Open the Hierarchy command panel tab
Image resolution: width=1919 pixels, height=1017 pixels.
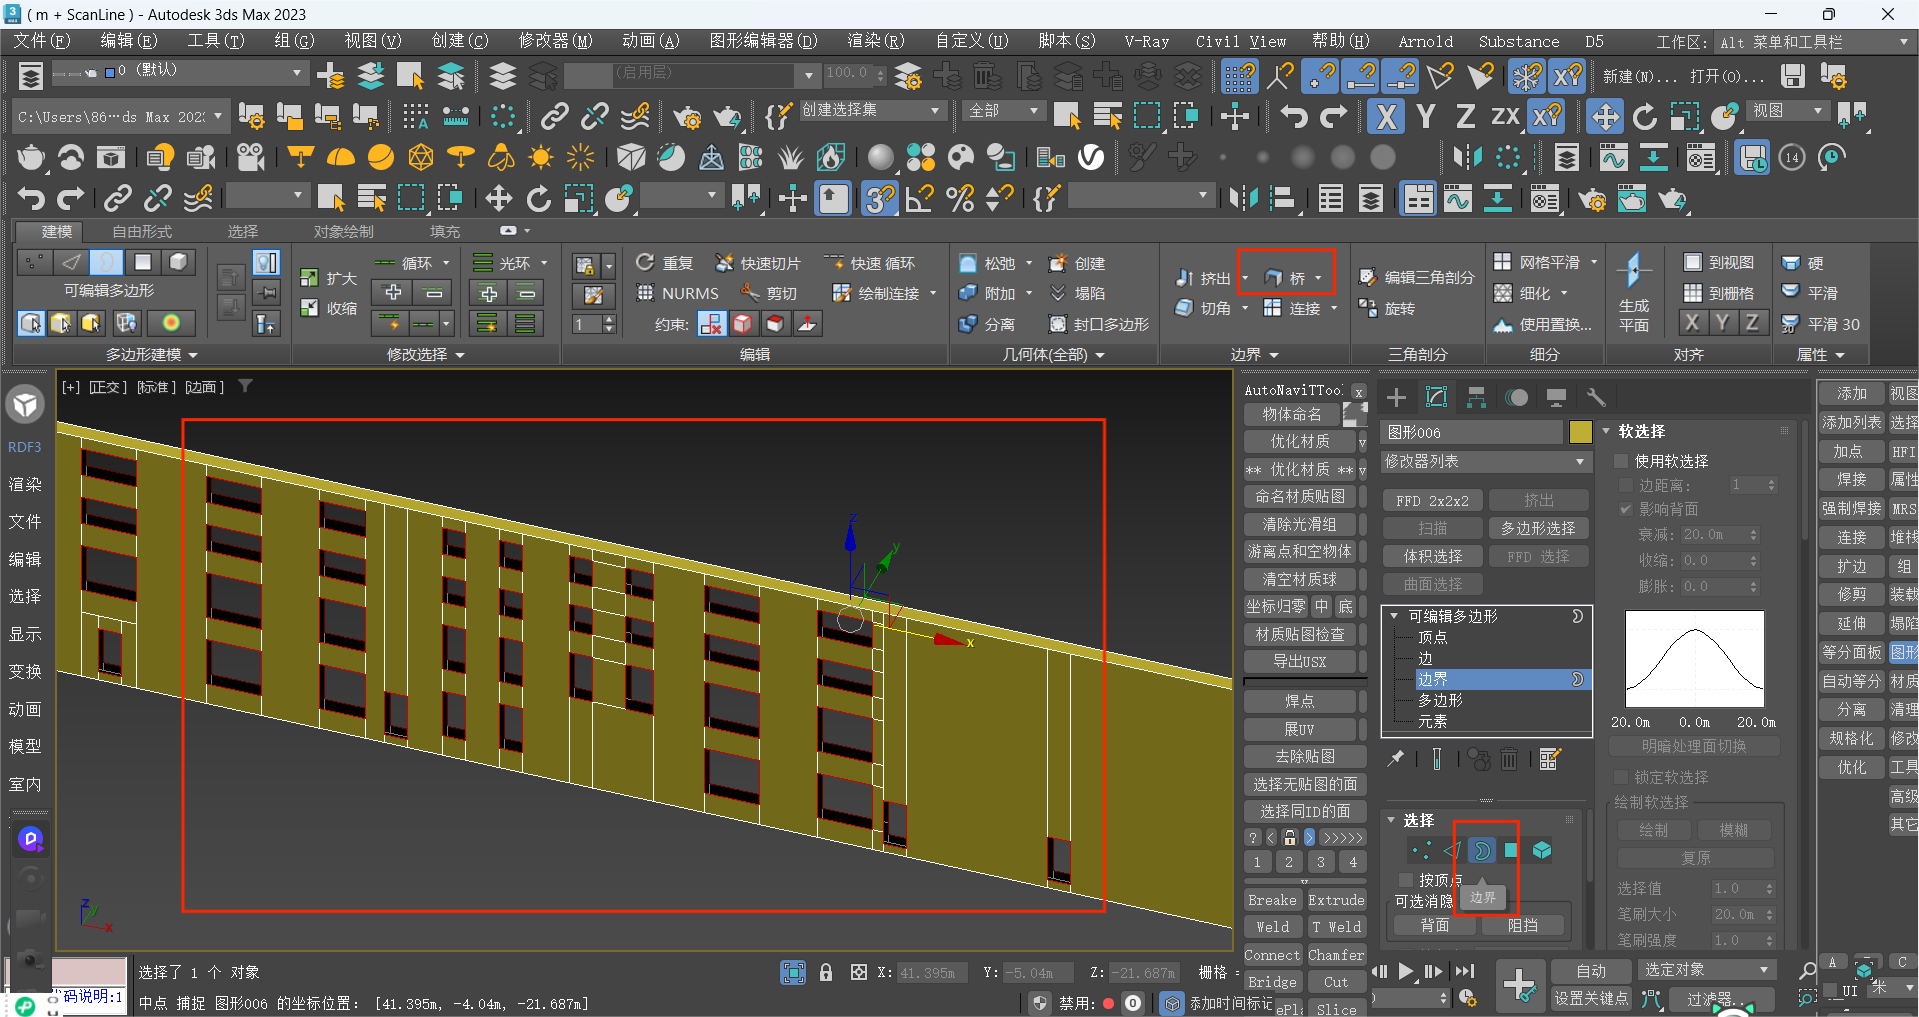pyautogui.click(x=1477, y=397)
